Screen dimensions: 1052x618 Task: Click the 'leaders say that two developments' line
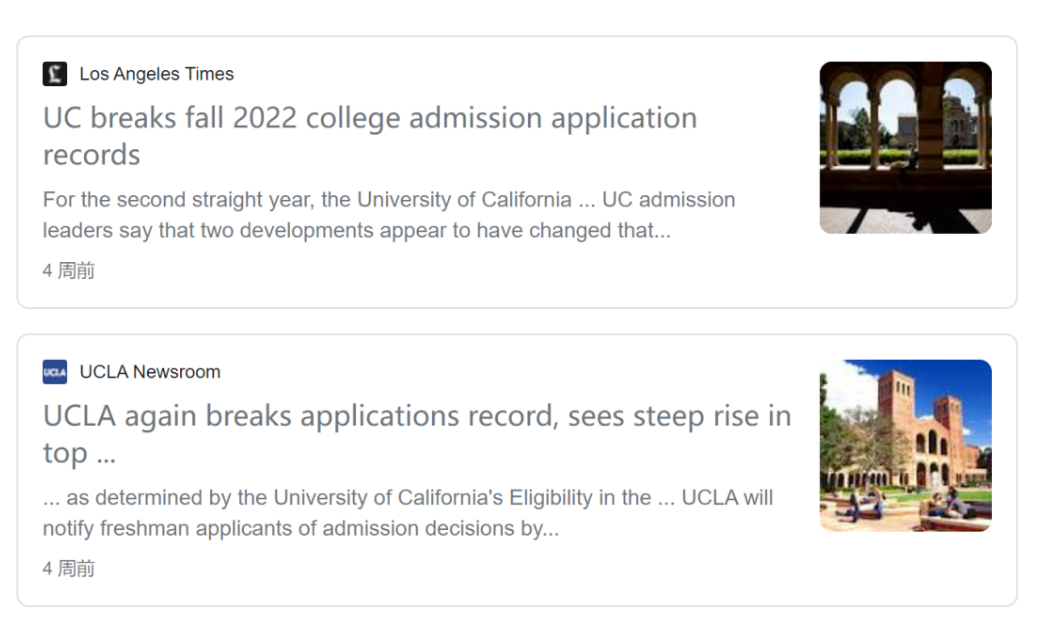[357, 230]
